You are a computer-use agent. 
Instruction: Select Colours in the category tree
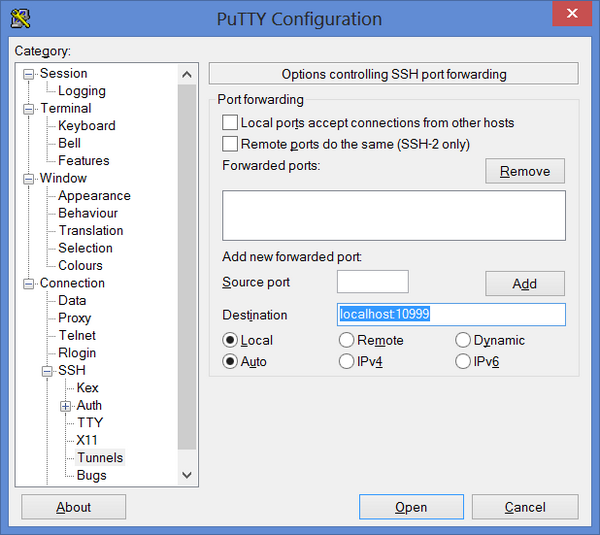tap(80, 265)
